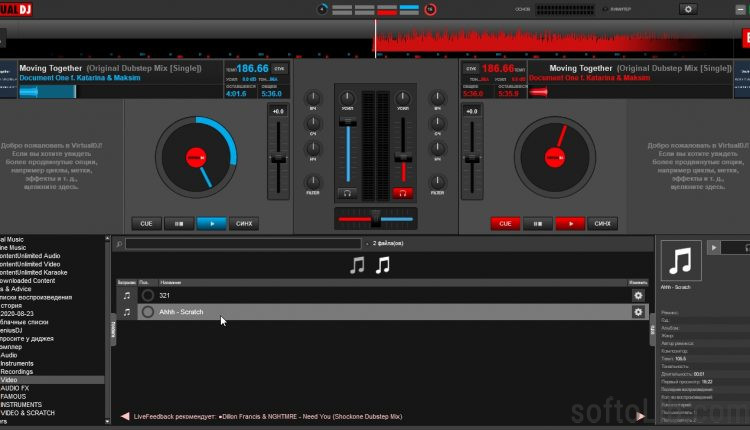Click right deck mid EQ knob (СЧ)

pyautogui.click(x=437, y=123)
